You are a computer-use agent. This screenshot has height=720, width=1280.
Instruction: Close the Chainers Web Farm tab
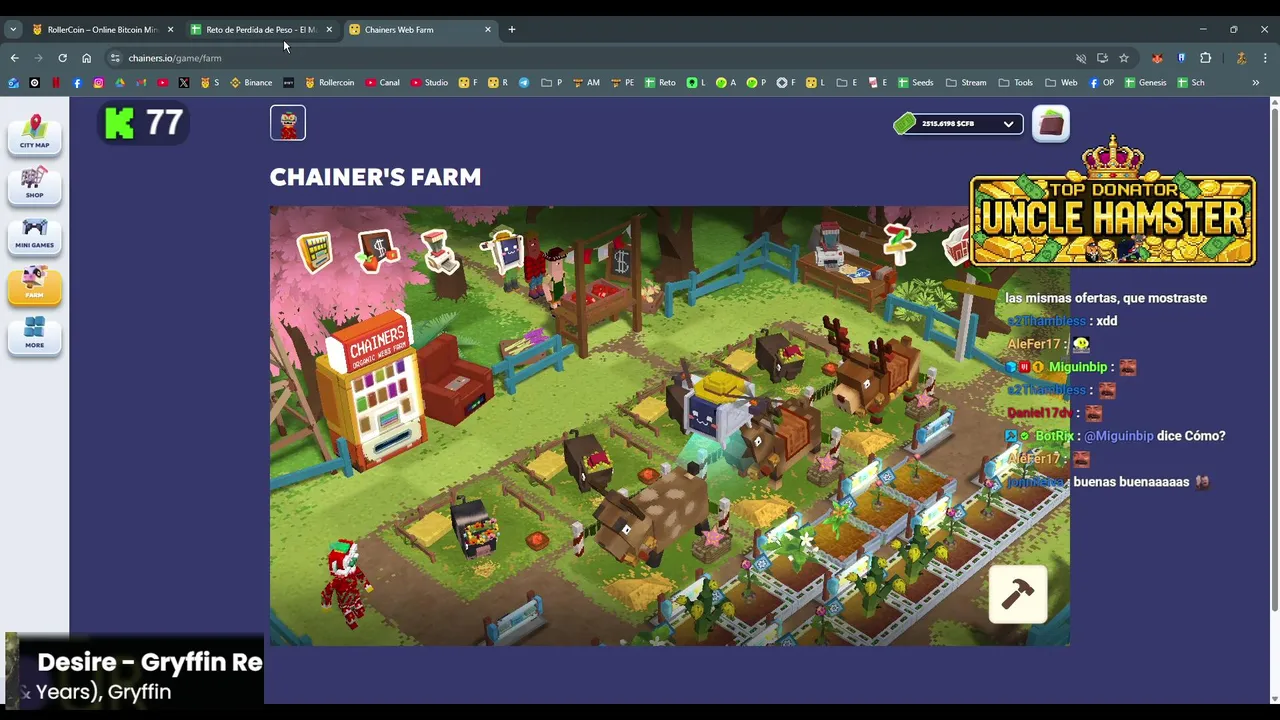coord(488,30)
